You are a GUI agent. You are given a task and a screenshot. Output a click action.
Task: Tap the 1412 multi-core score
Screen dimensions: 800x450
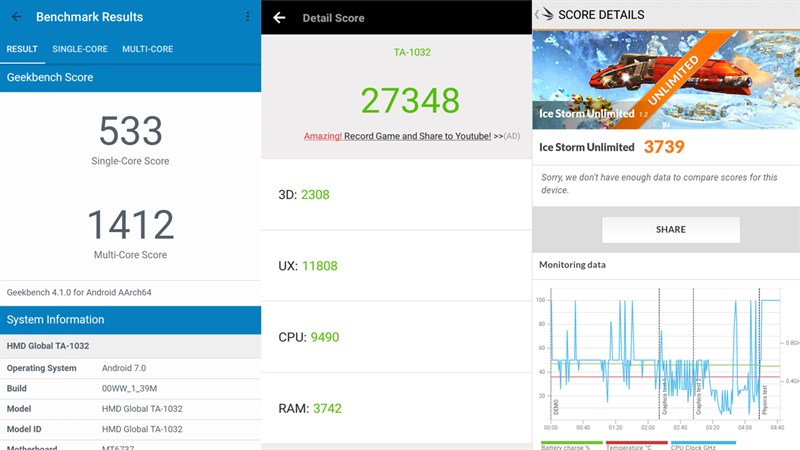(131, 225)
